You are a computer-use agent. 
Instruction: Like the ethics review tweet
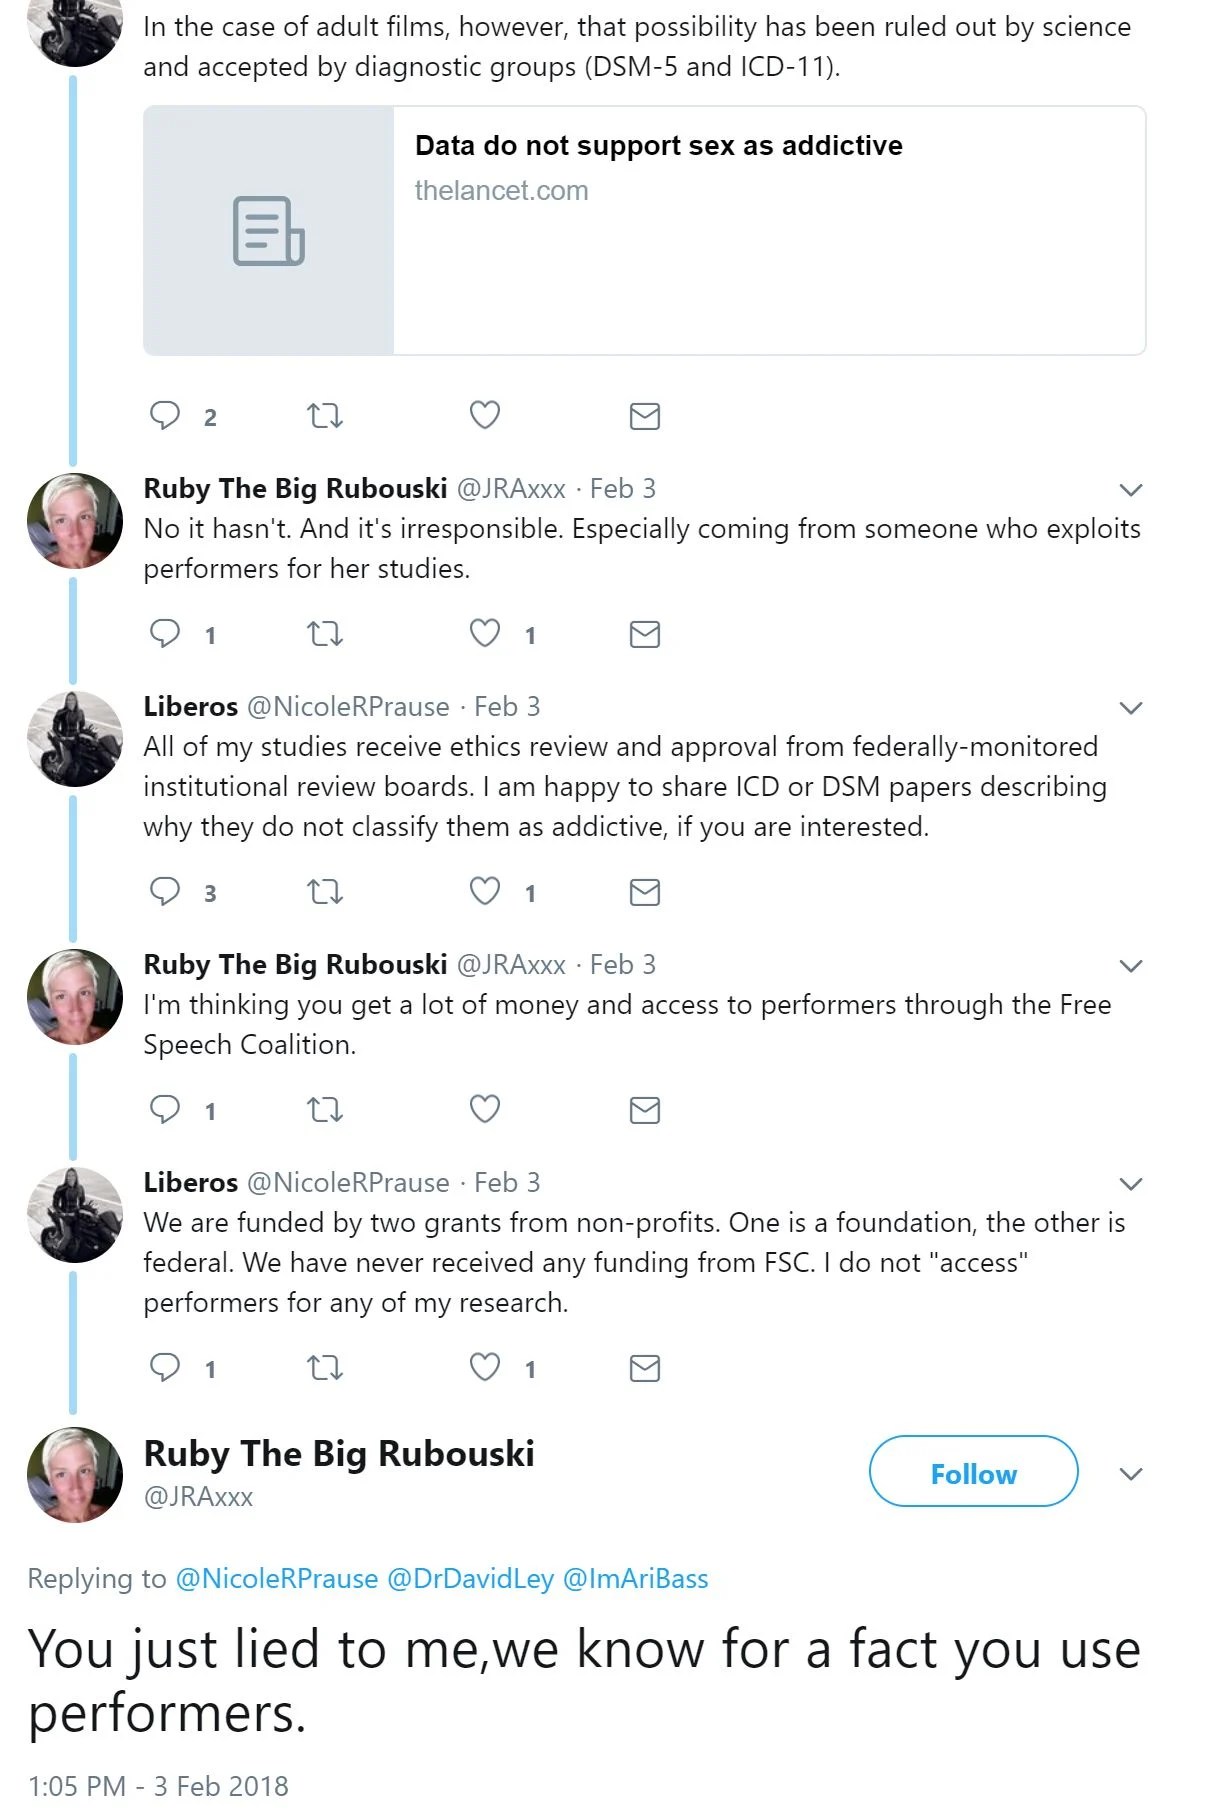[x=485, y=891]
